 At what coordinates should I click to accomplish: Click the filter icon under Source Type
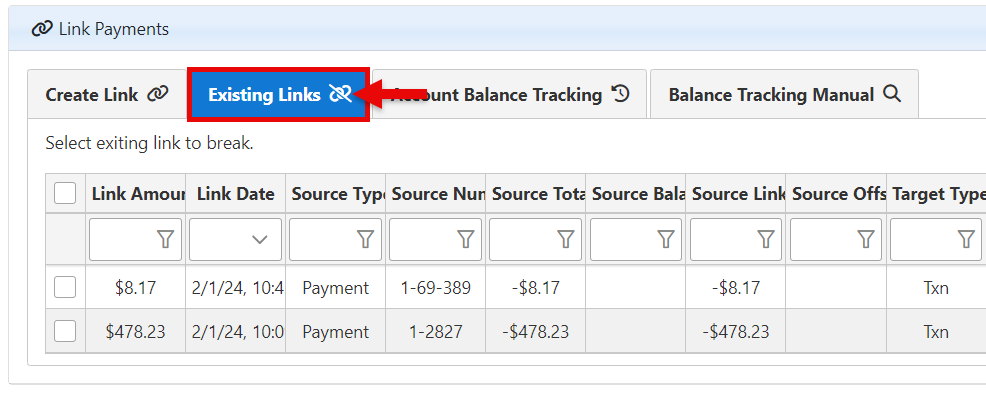pyautogui.click(x=366, y=240)
